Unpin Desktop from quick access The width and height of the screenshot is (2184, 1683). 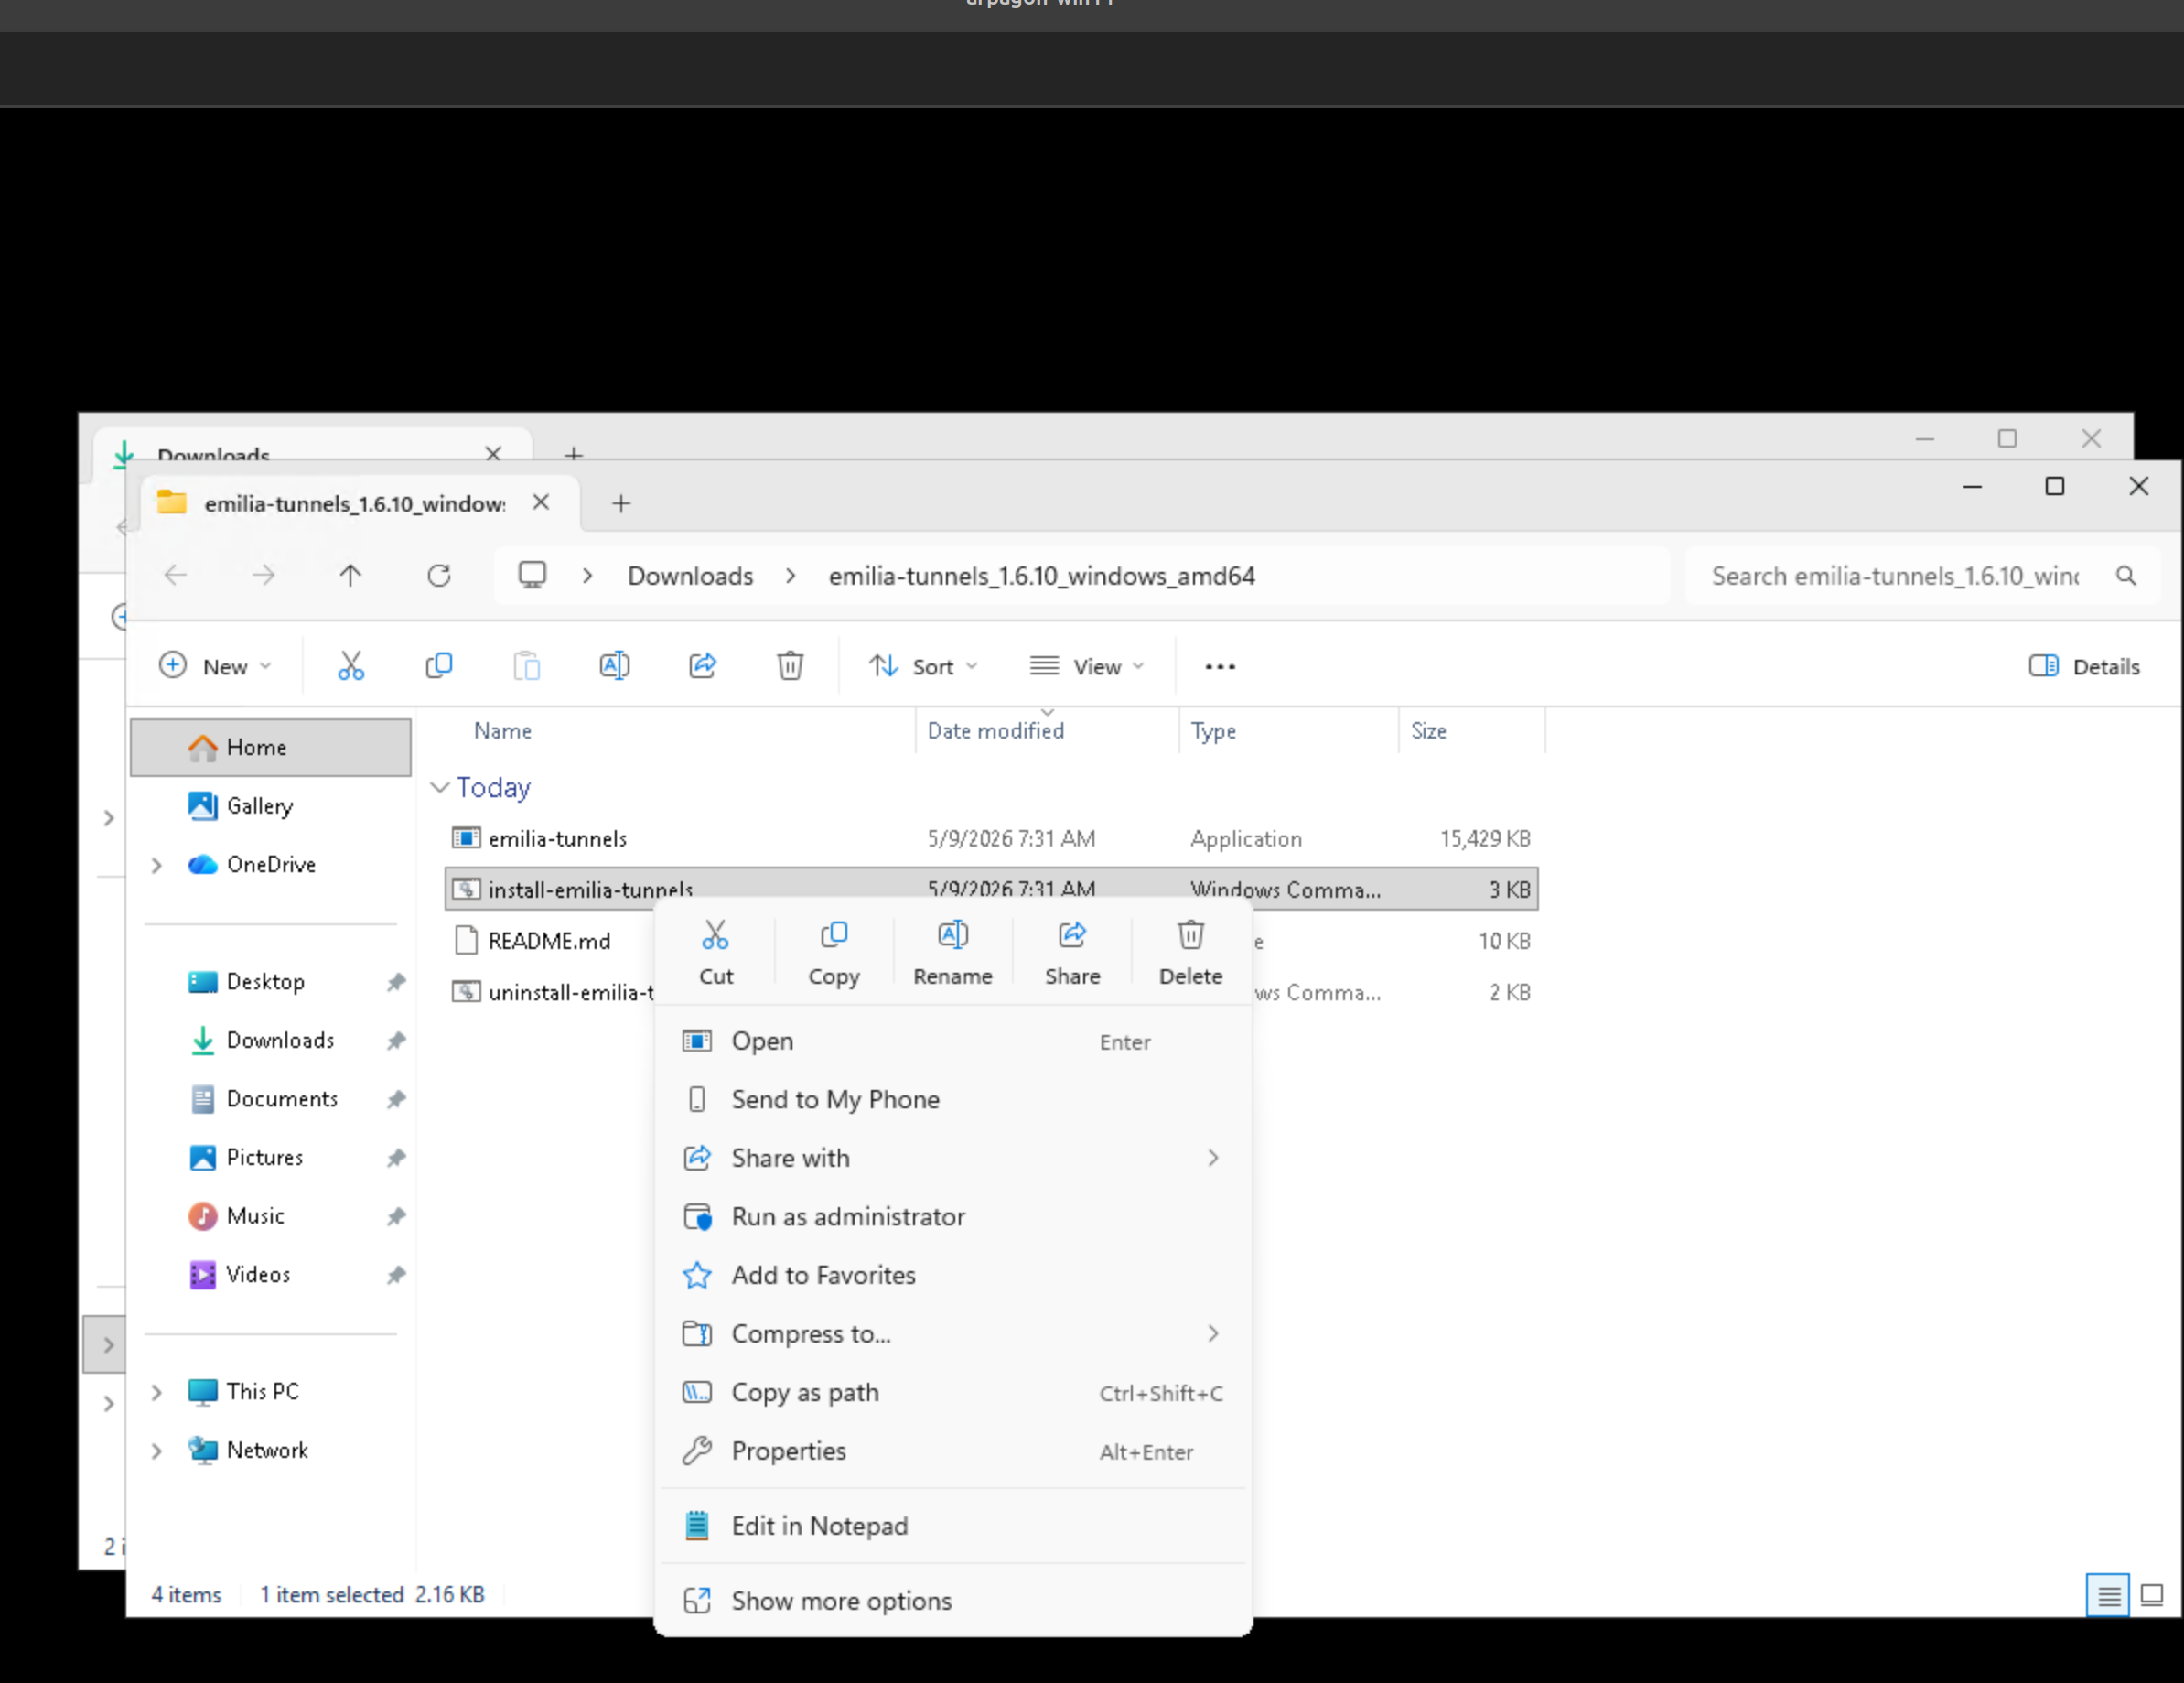[396, 982]
